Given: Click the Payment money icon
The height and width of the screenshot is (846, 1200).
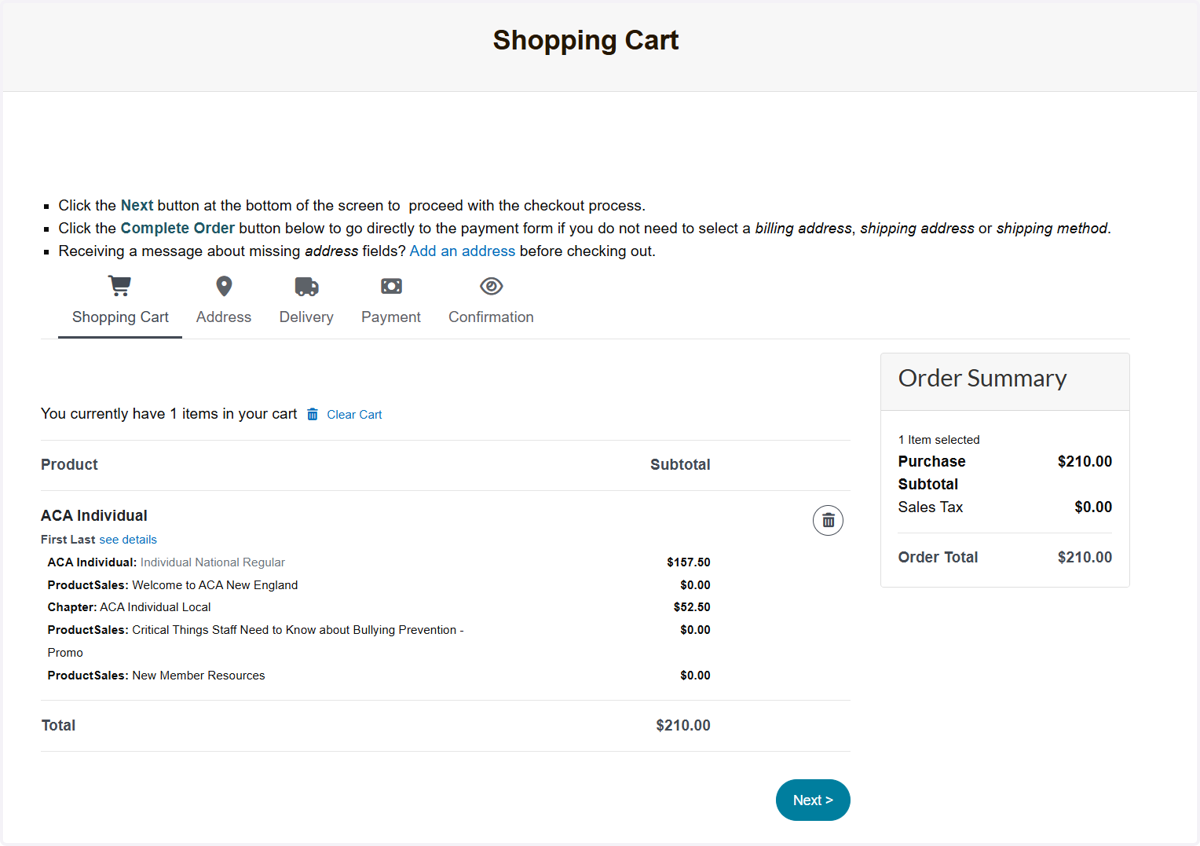Looking at the screenshot, I should (x=391, y=287).
